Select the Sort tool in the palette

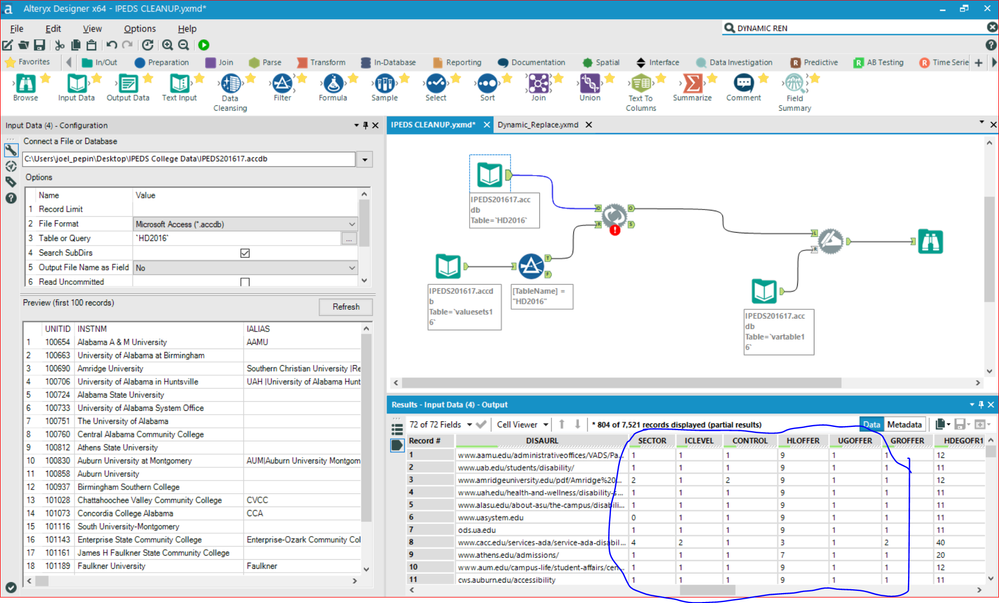[487, 87]
